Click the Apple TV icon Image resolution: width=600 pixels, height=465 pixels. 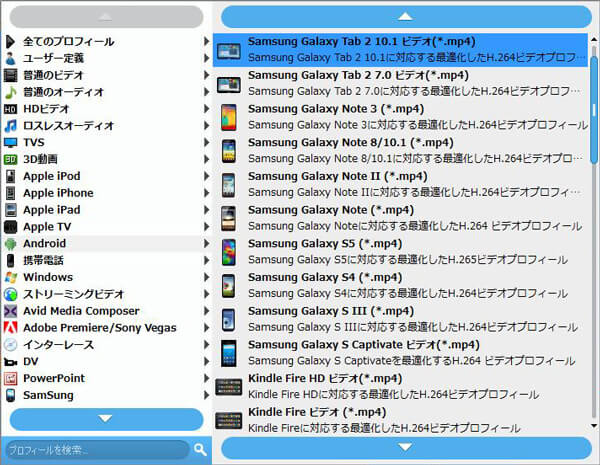coord(10,227)
